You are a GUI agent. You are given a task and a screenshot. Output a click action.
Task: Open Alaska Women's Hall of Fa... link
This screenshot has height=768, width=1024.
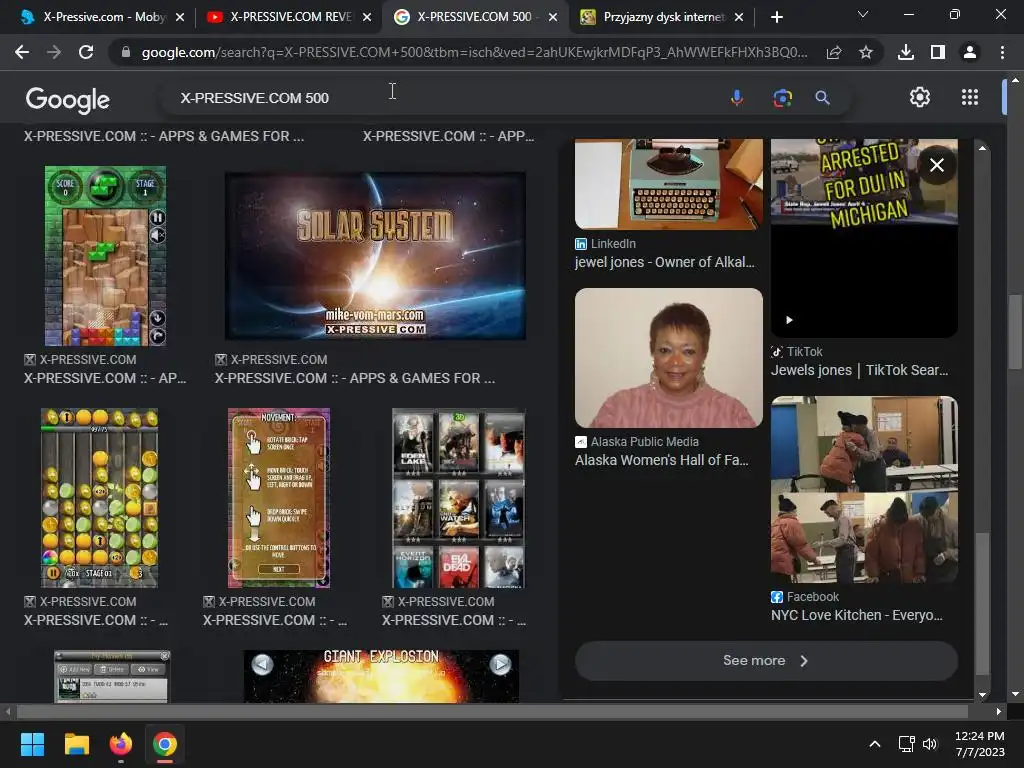(x=662, y=460)
